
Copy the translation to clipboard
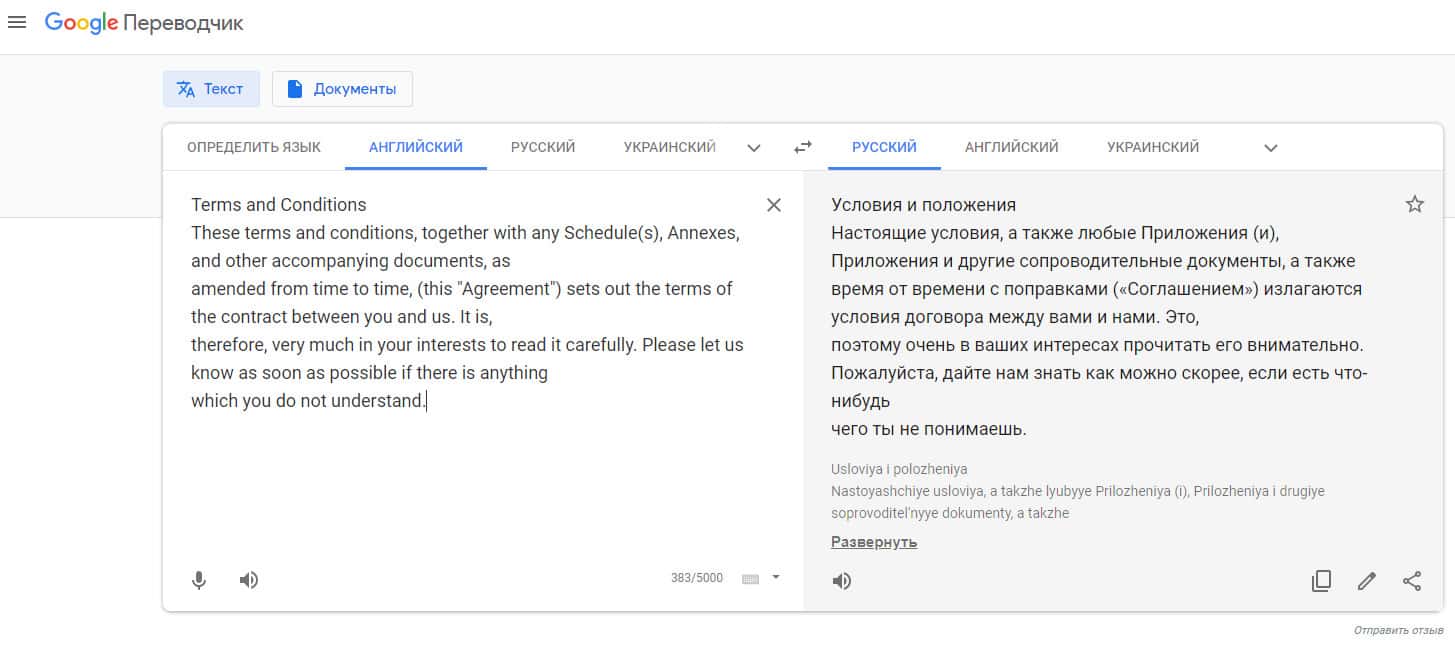tap(1321, 581)
